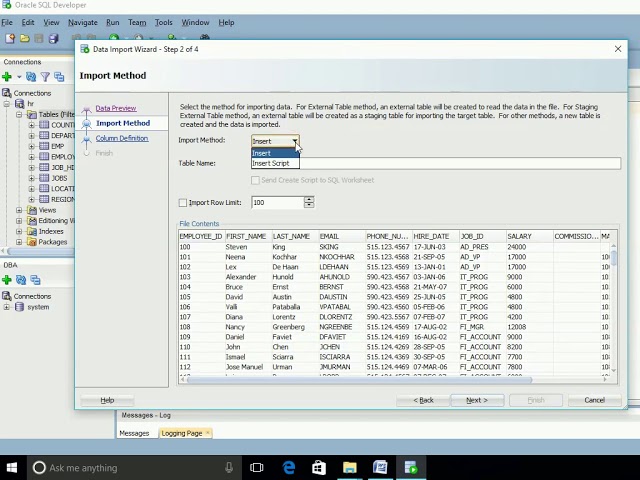This screenshot has height=480, width=640.
Task: Click the Views folder icon in the tree
Action: 32,210
